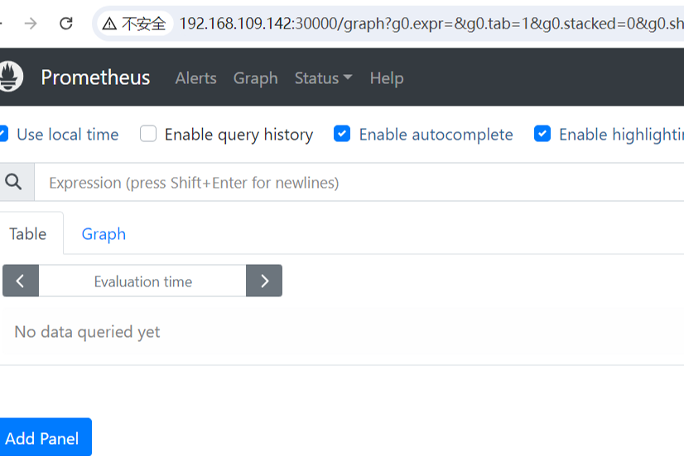Image resolution: width=684 pixels, height=456 pixels.
Task: Click the Prometheus flame logo icon
Action: click(x=11, y=77)
